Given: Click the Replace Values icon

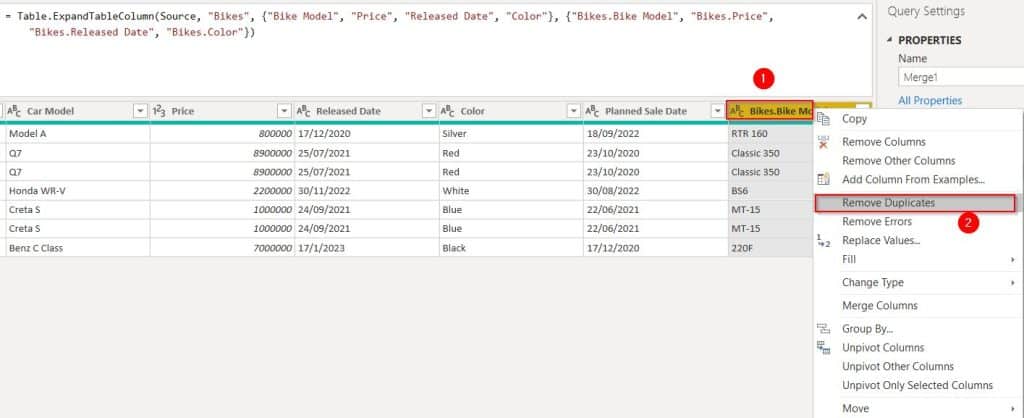Looking at the screenshot, I should click(x=824, y=241).
